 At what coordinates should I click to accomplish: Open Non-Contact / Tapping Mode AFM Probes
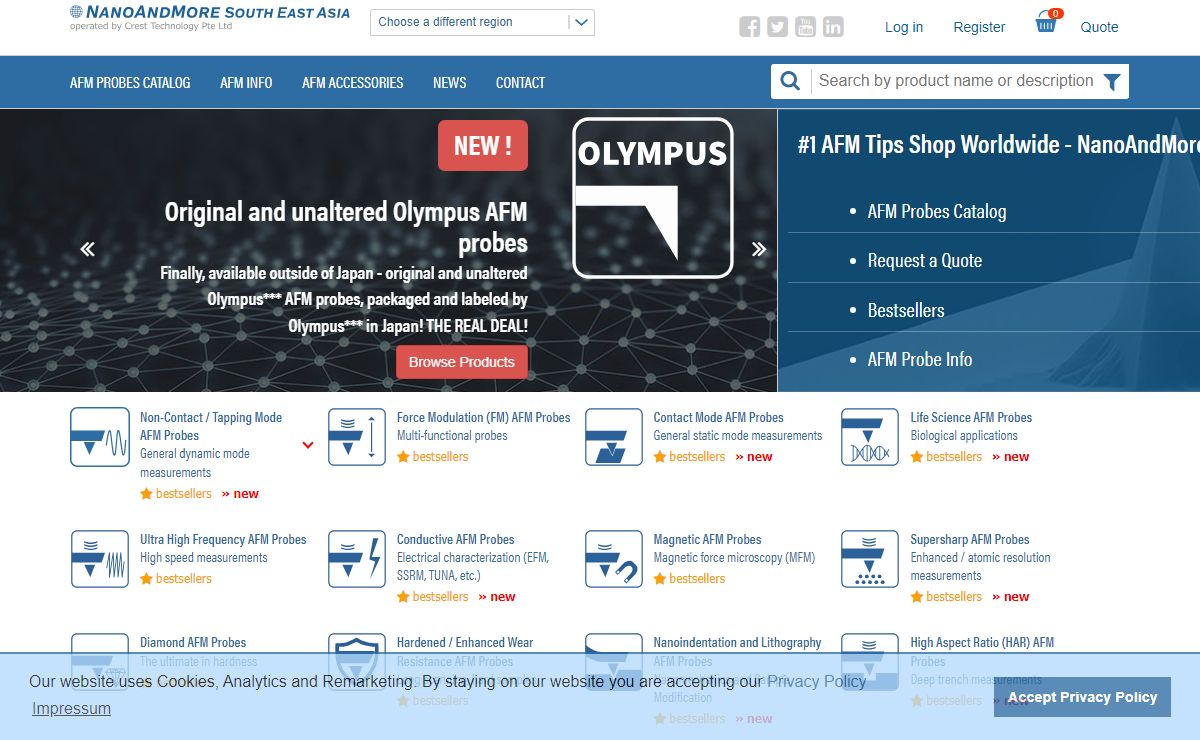(x=211, y=426)
